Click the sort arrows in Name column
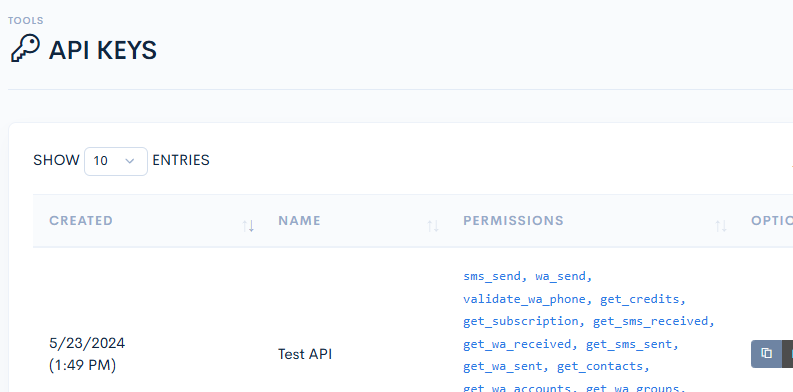This screenshot has height=392, width=793. point(432,226)
